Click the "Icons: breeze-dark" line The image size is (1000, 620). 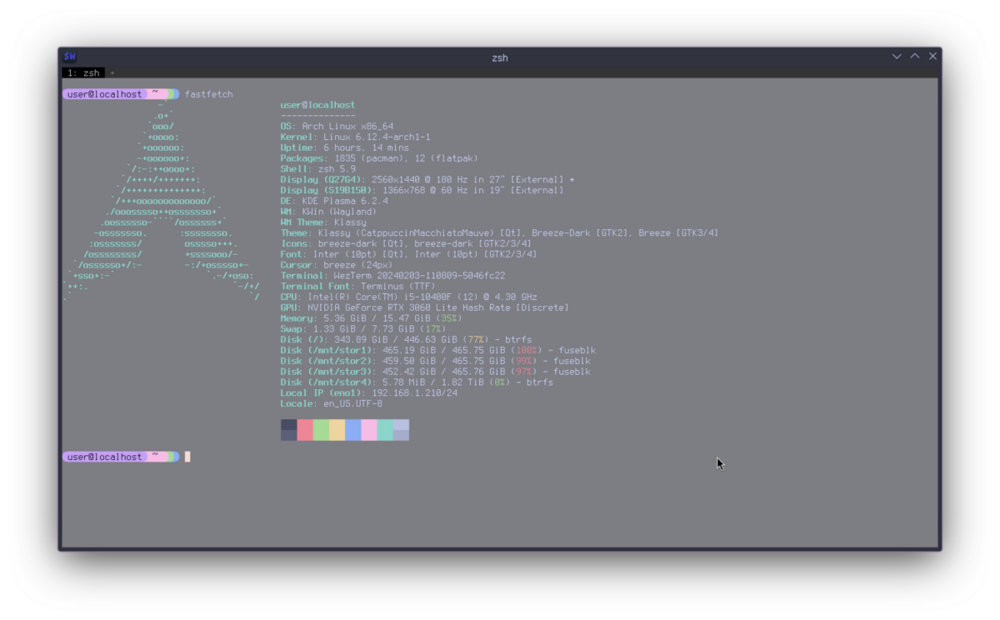tap(406, 244)
